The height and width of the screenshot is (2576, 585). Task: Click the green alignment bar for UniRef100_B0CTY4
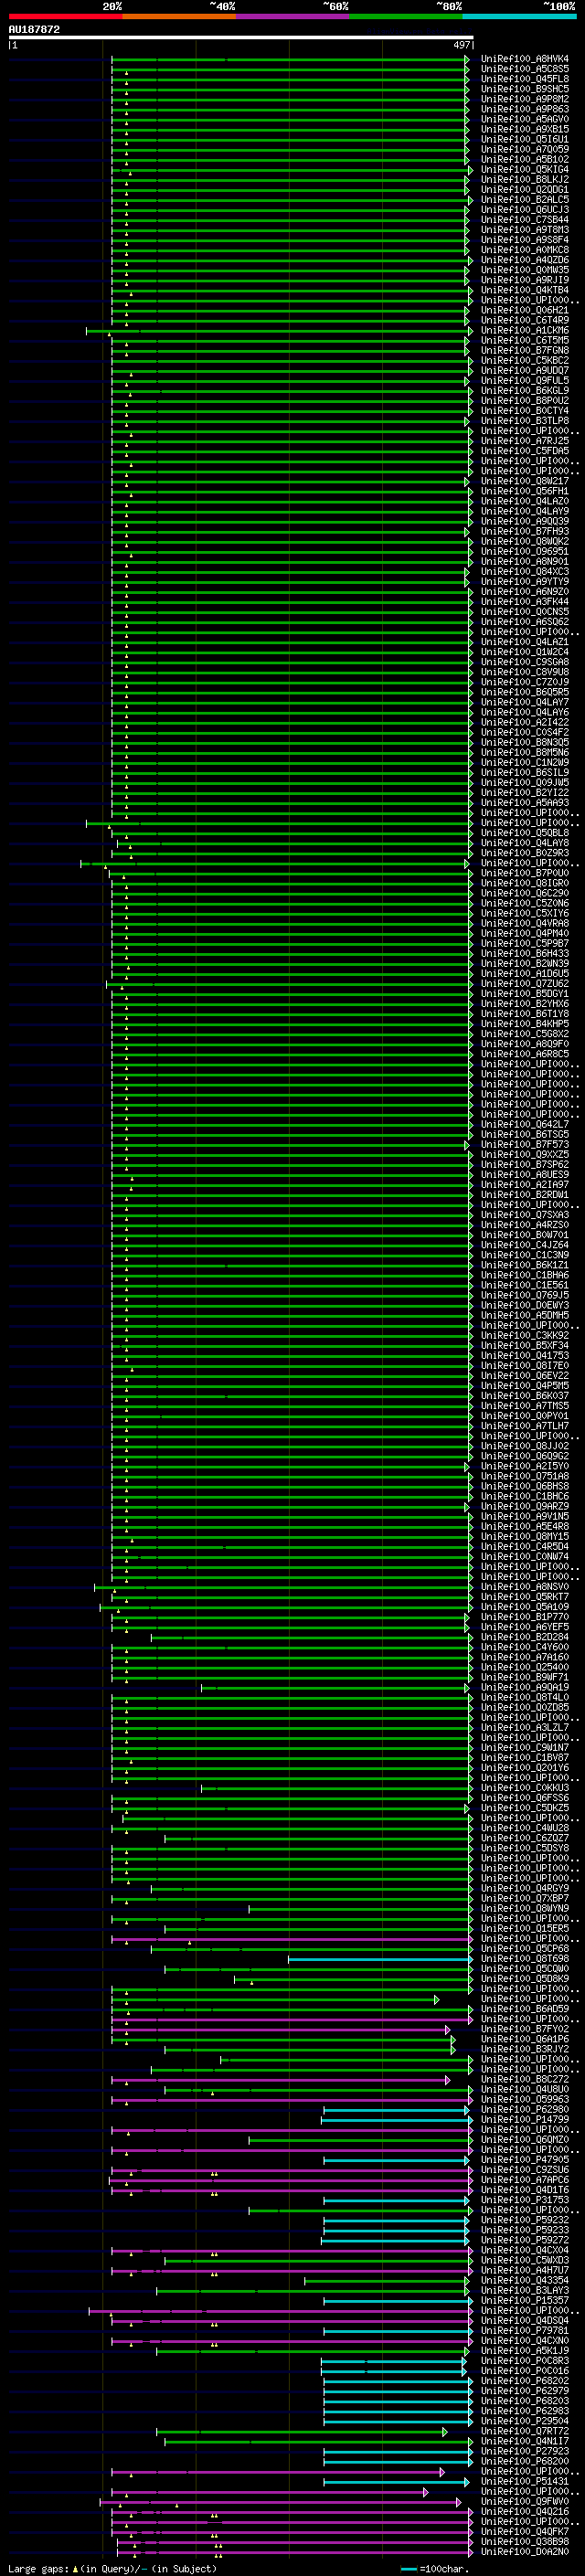pyautogui.click(x=290, y=411)
